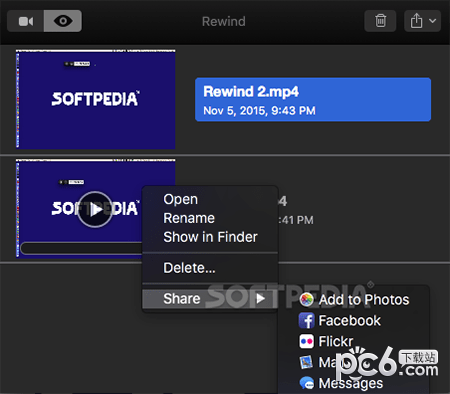
Task: Click the share upload icon in toolbar
Action: pyautogui.click(x=416, y=21)
